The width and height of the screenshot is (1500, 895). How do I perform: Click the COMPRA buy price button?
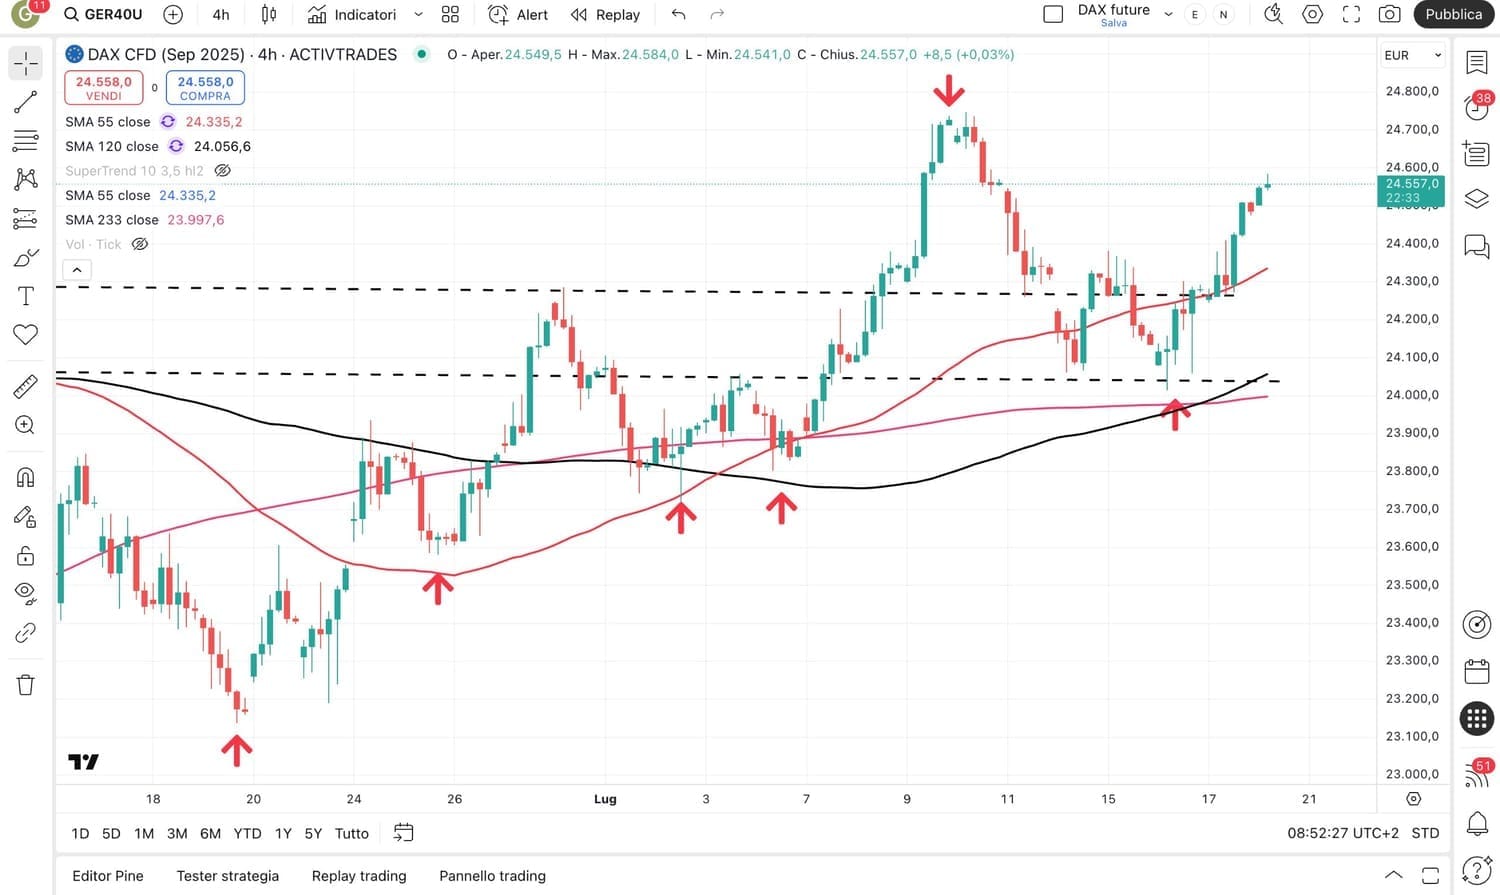point(205,88)
